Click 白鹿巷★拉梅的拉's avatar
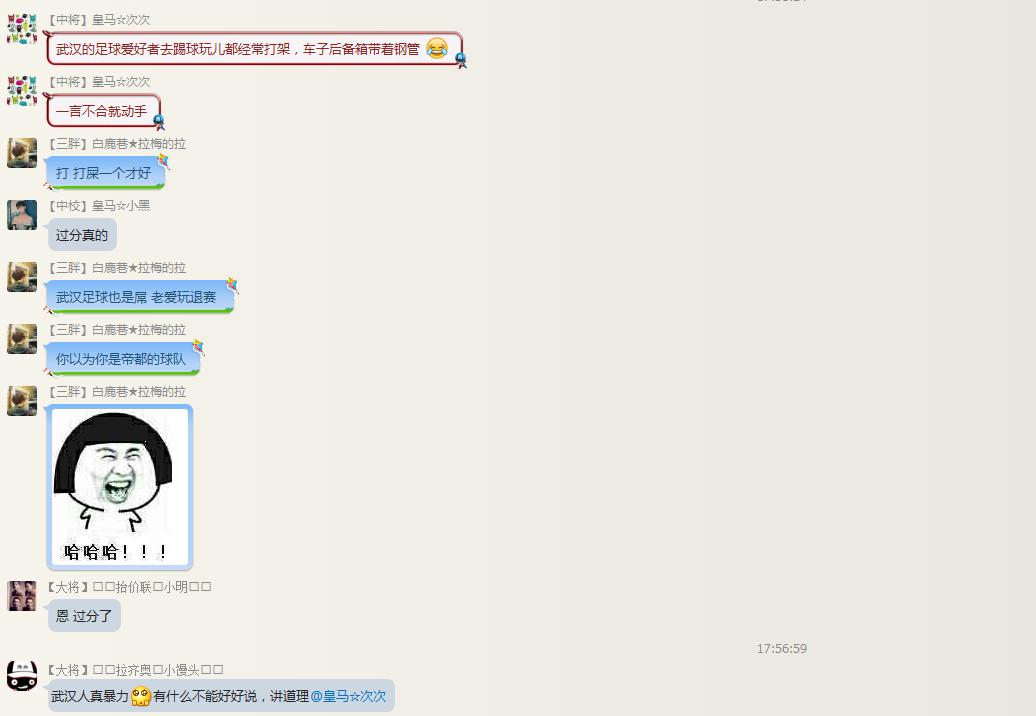The height and width of the screenshot is (716, 1036). [22, 153]
